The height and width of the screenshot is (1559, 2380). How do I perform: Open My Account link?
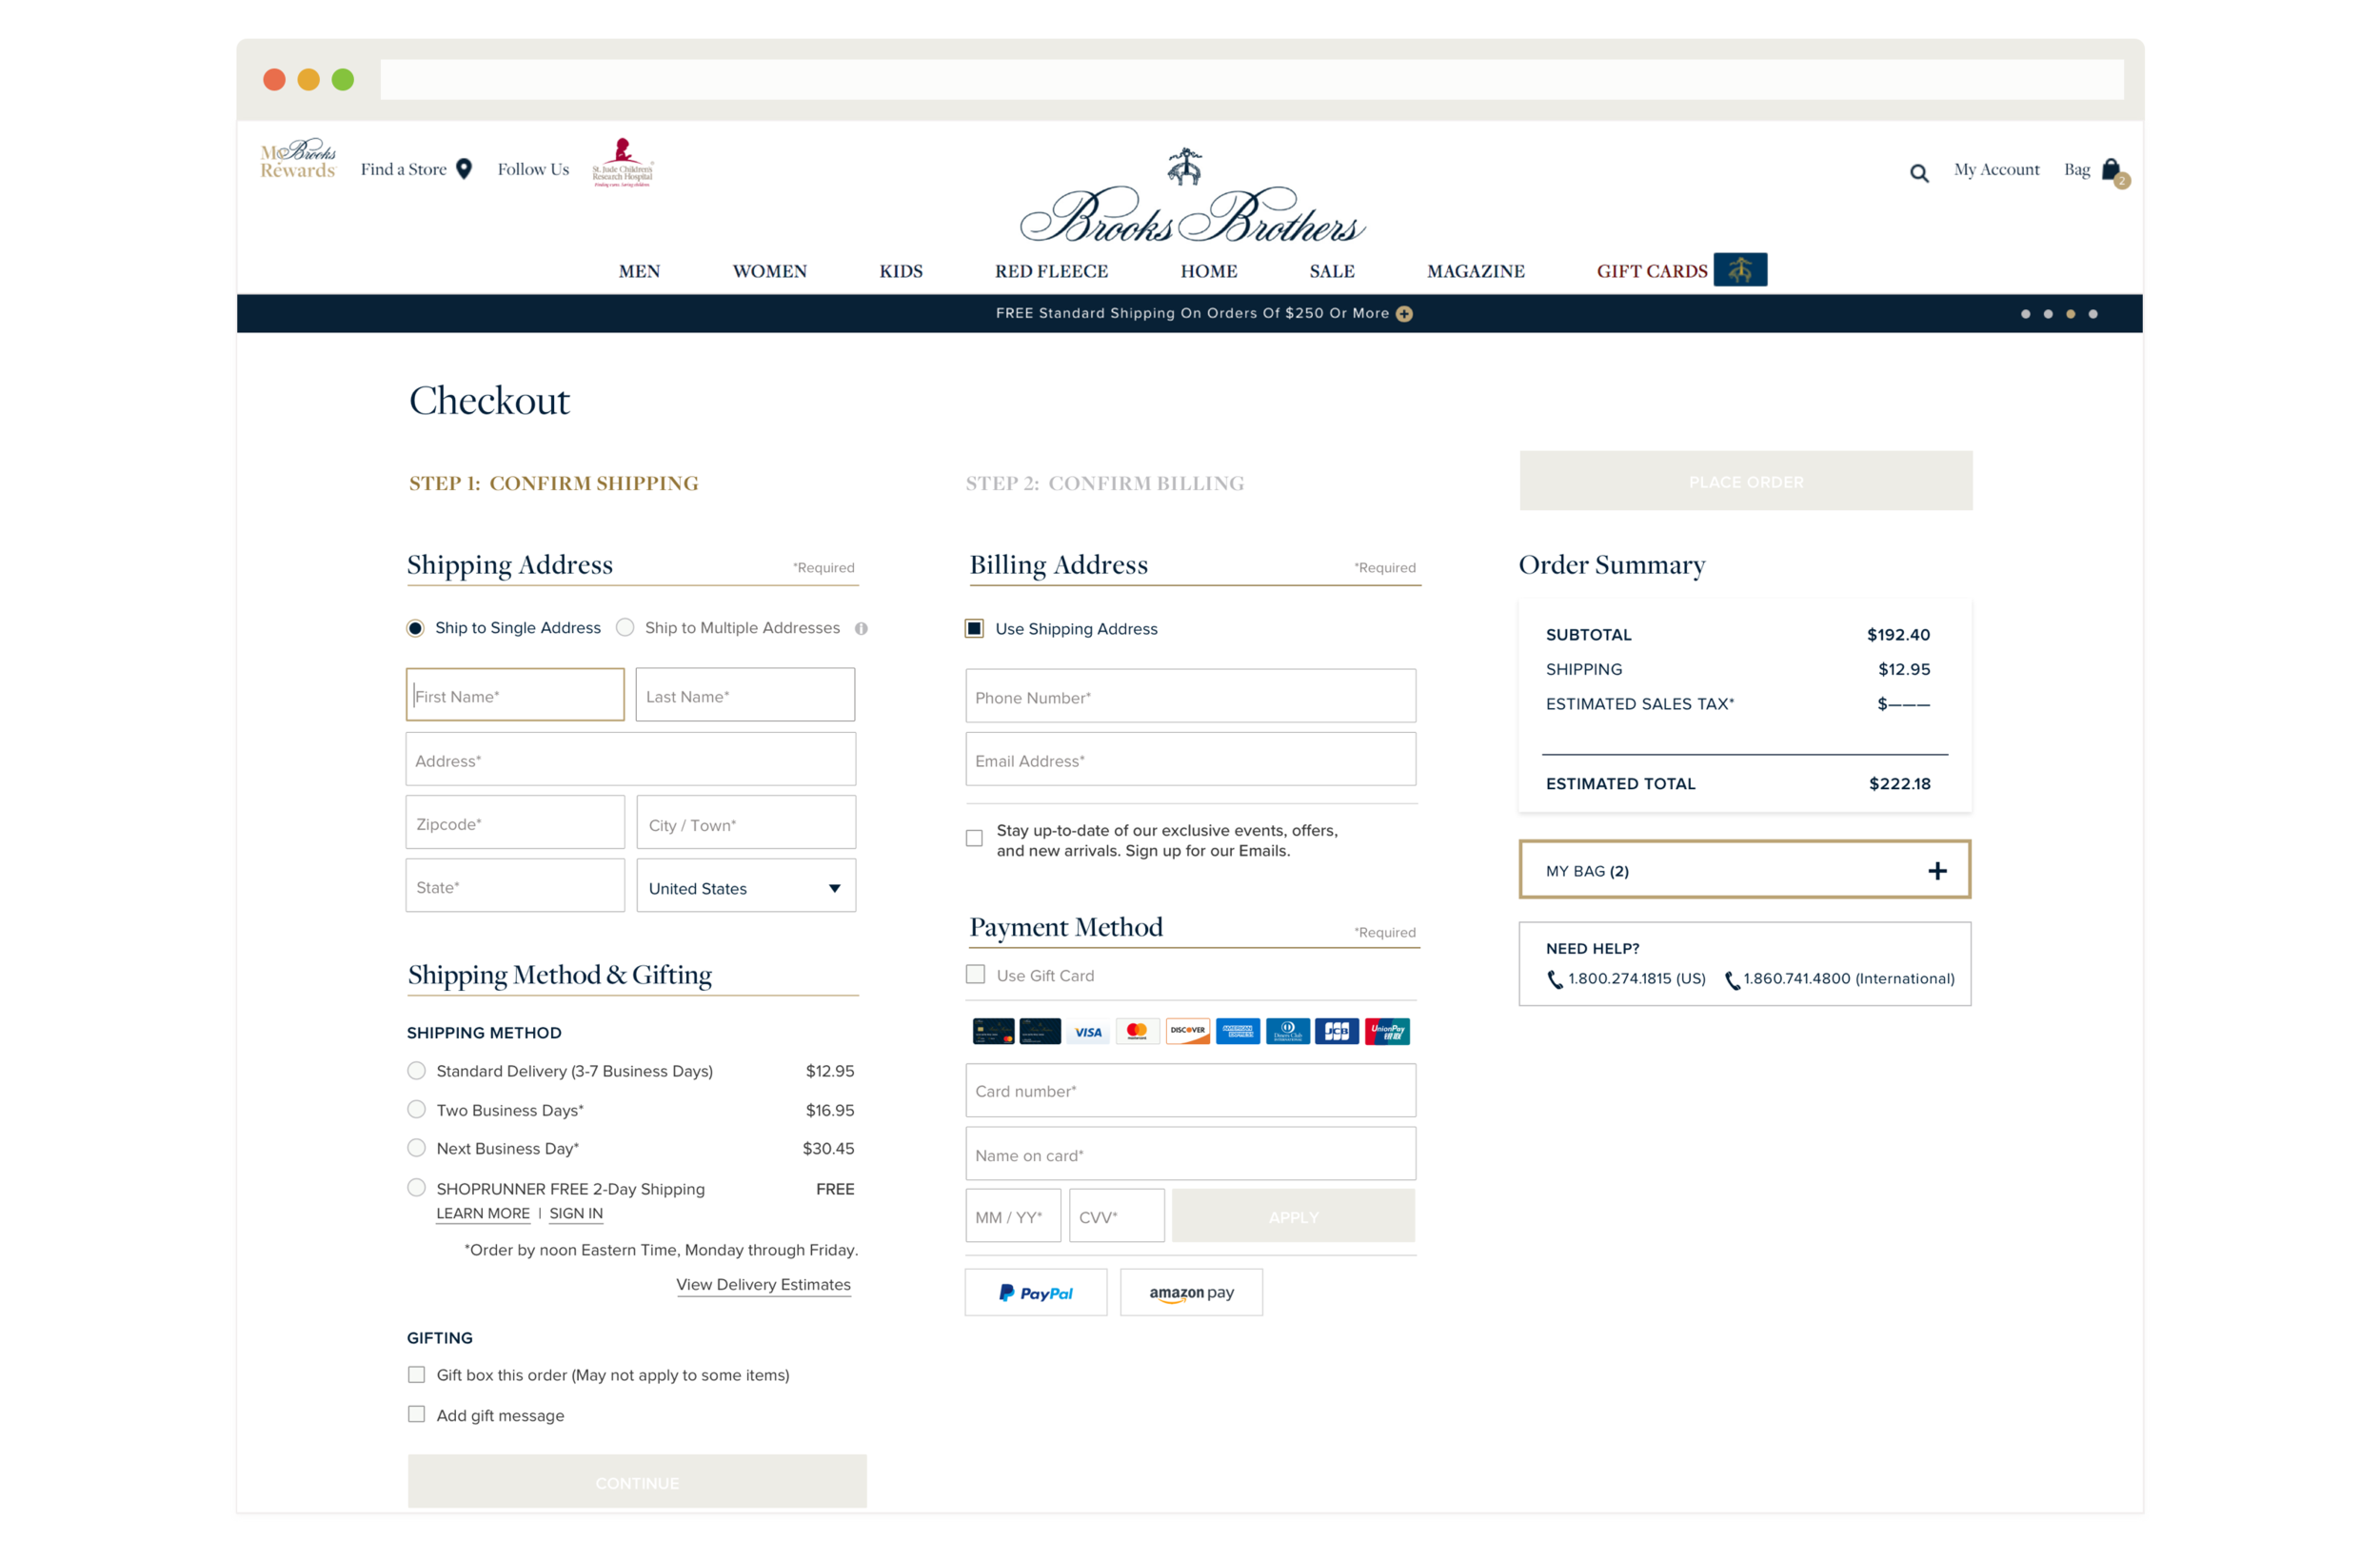(1996, 170)
